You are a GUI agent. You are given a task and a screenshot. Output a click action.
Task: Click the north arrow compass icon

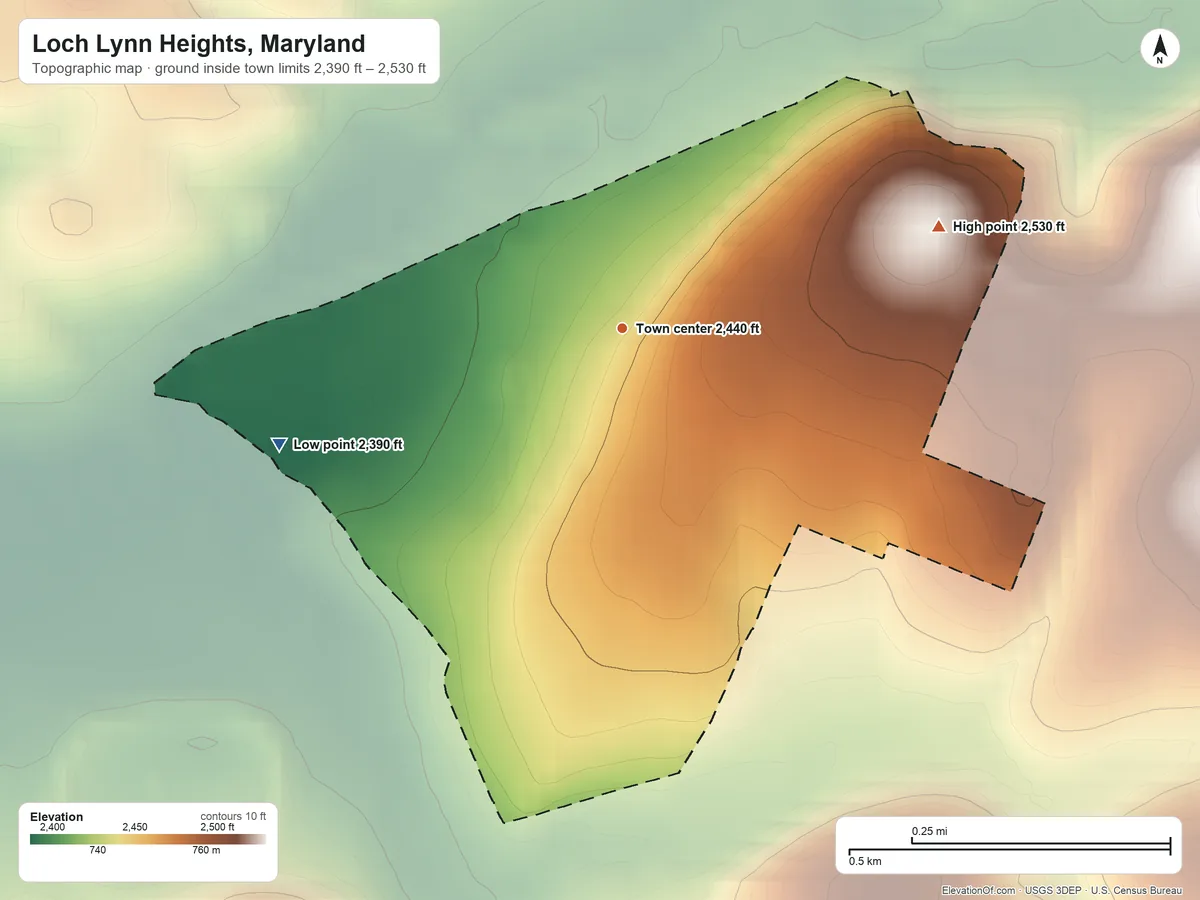[1160, 50]
